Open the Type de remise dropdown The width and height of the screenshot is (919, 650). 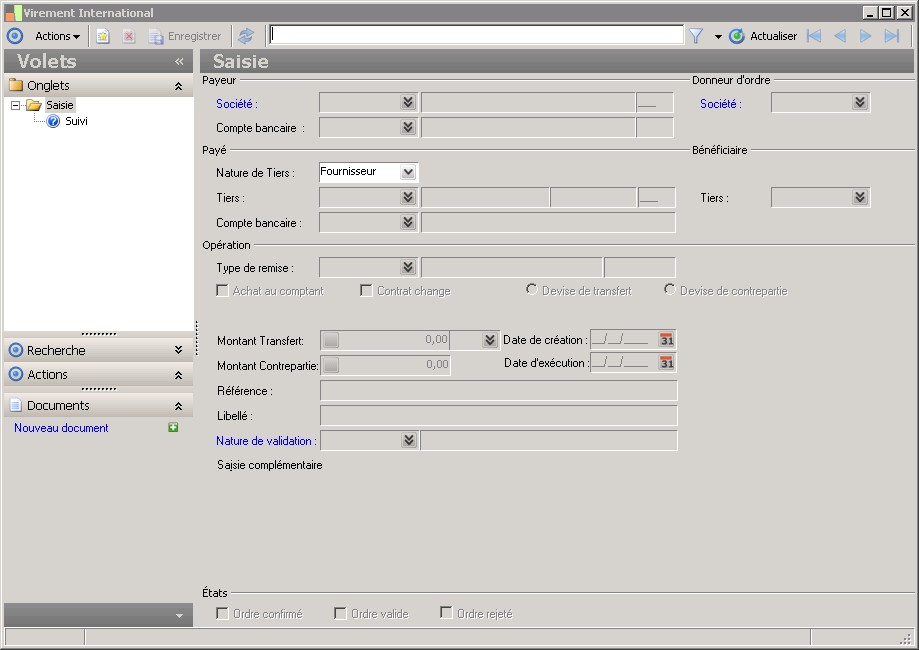pos(408,267)
